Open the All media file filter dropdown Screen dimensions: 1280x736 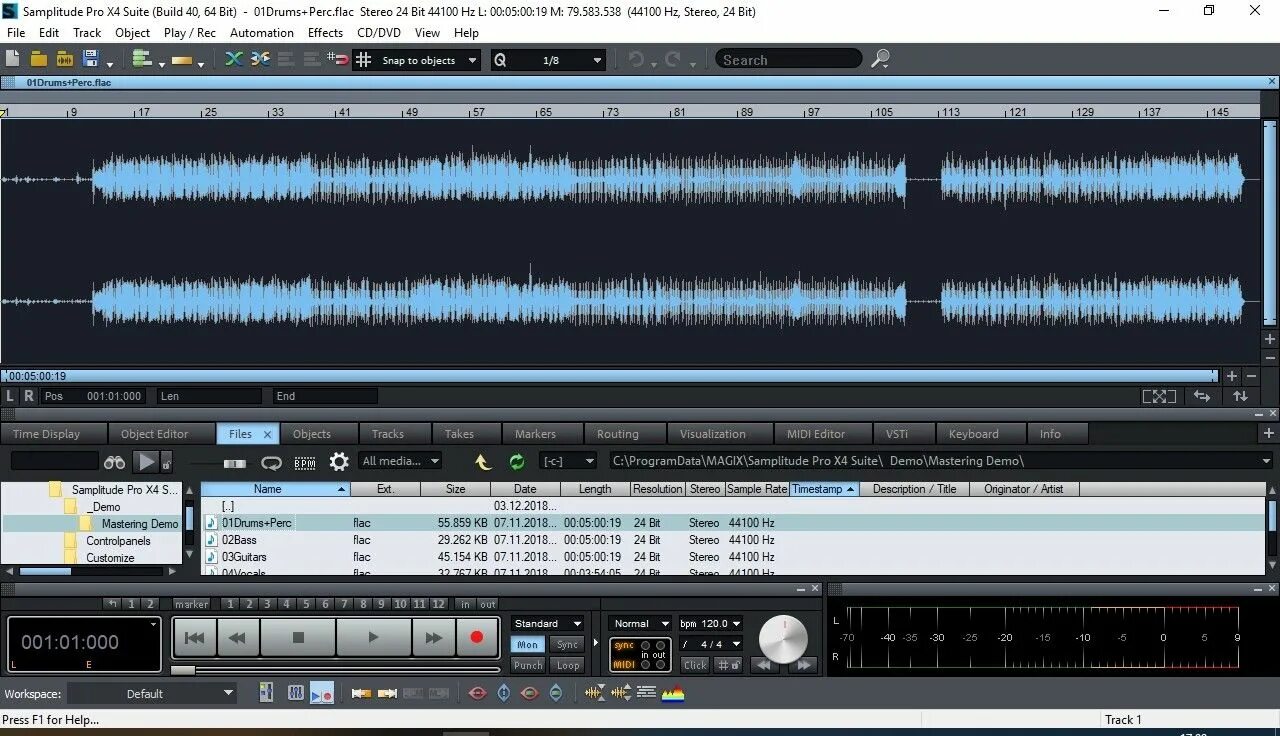tap(400, 461)
